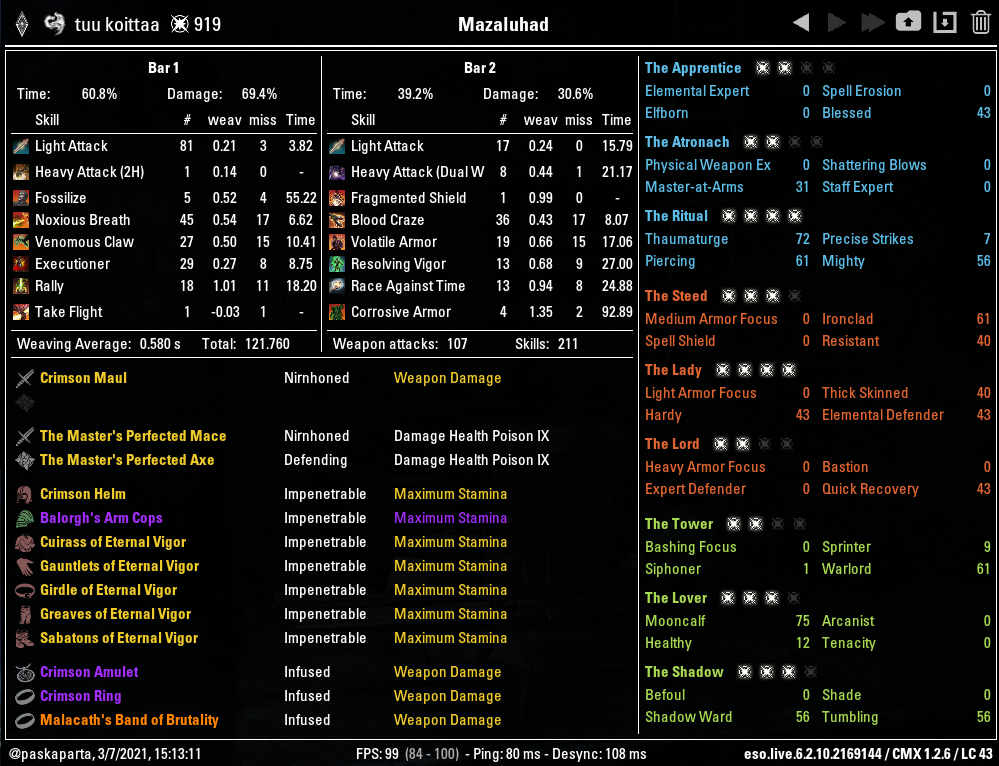Click the Blood Craze skill icon
The height and width of the screenshot is (766, 999).
click(x=337, y=220)
